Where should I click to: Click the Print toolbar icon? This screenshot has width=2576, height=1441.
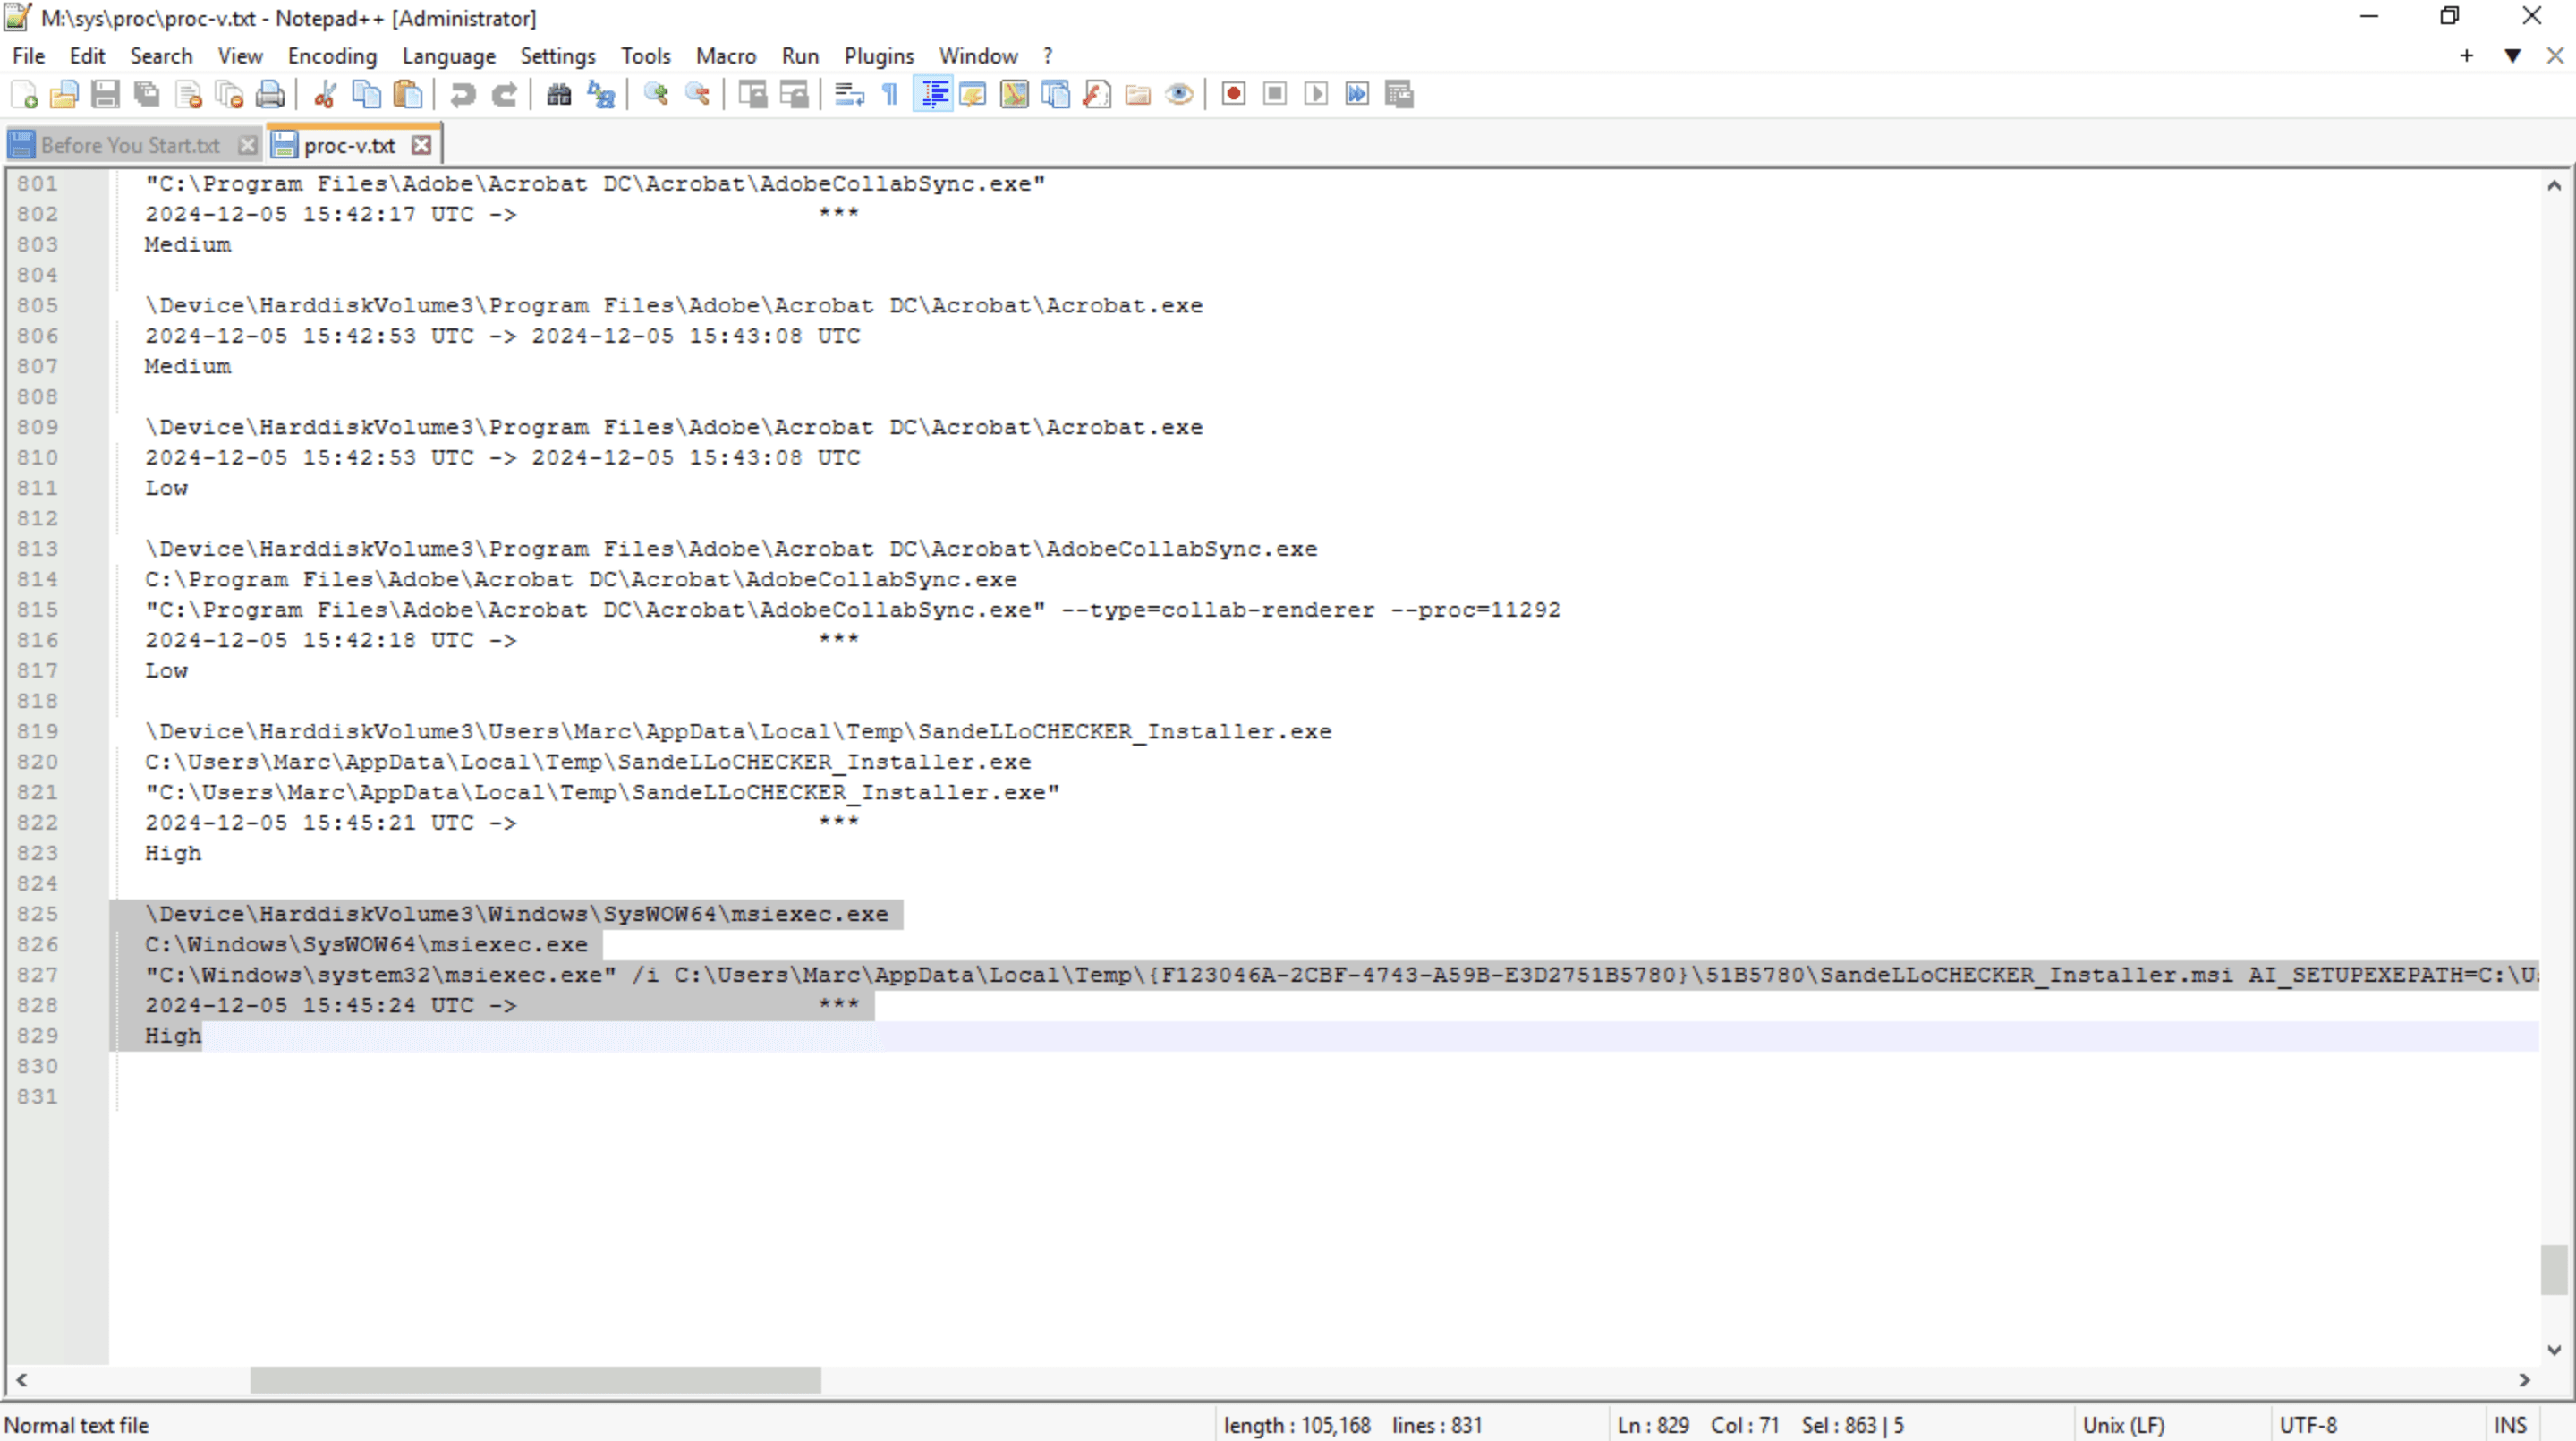tap(270, 94)
